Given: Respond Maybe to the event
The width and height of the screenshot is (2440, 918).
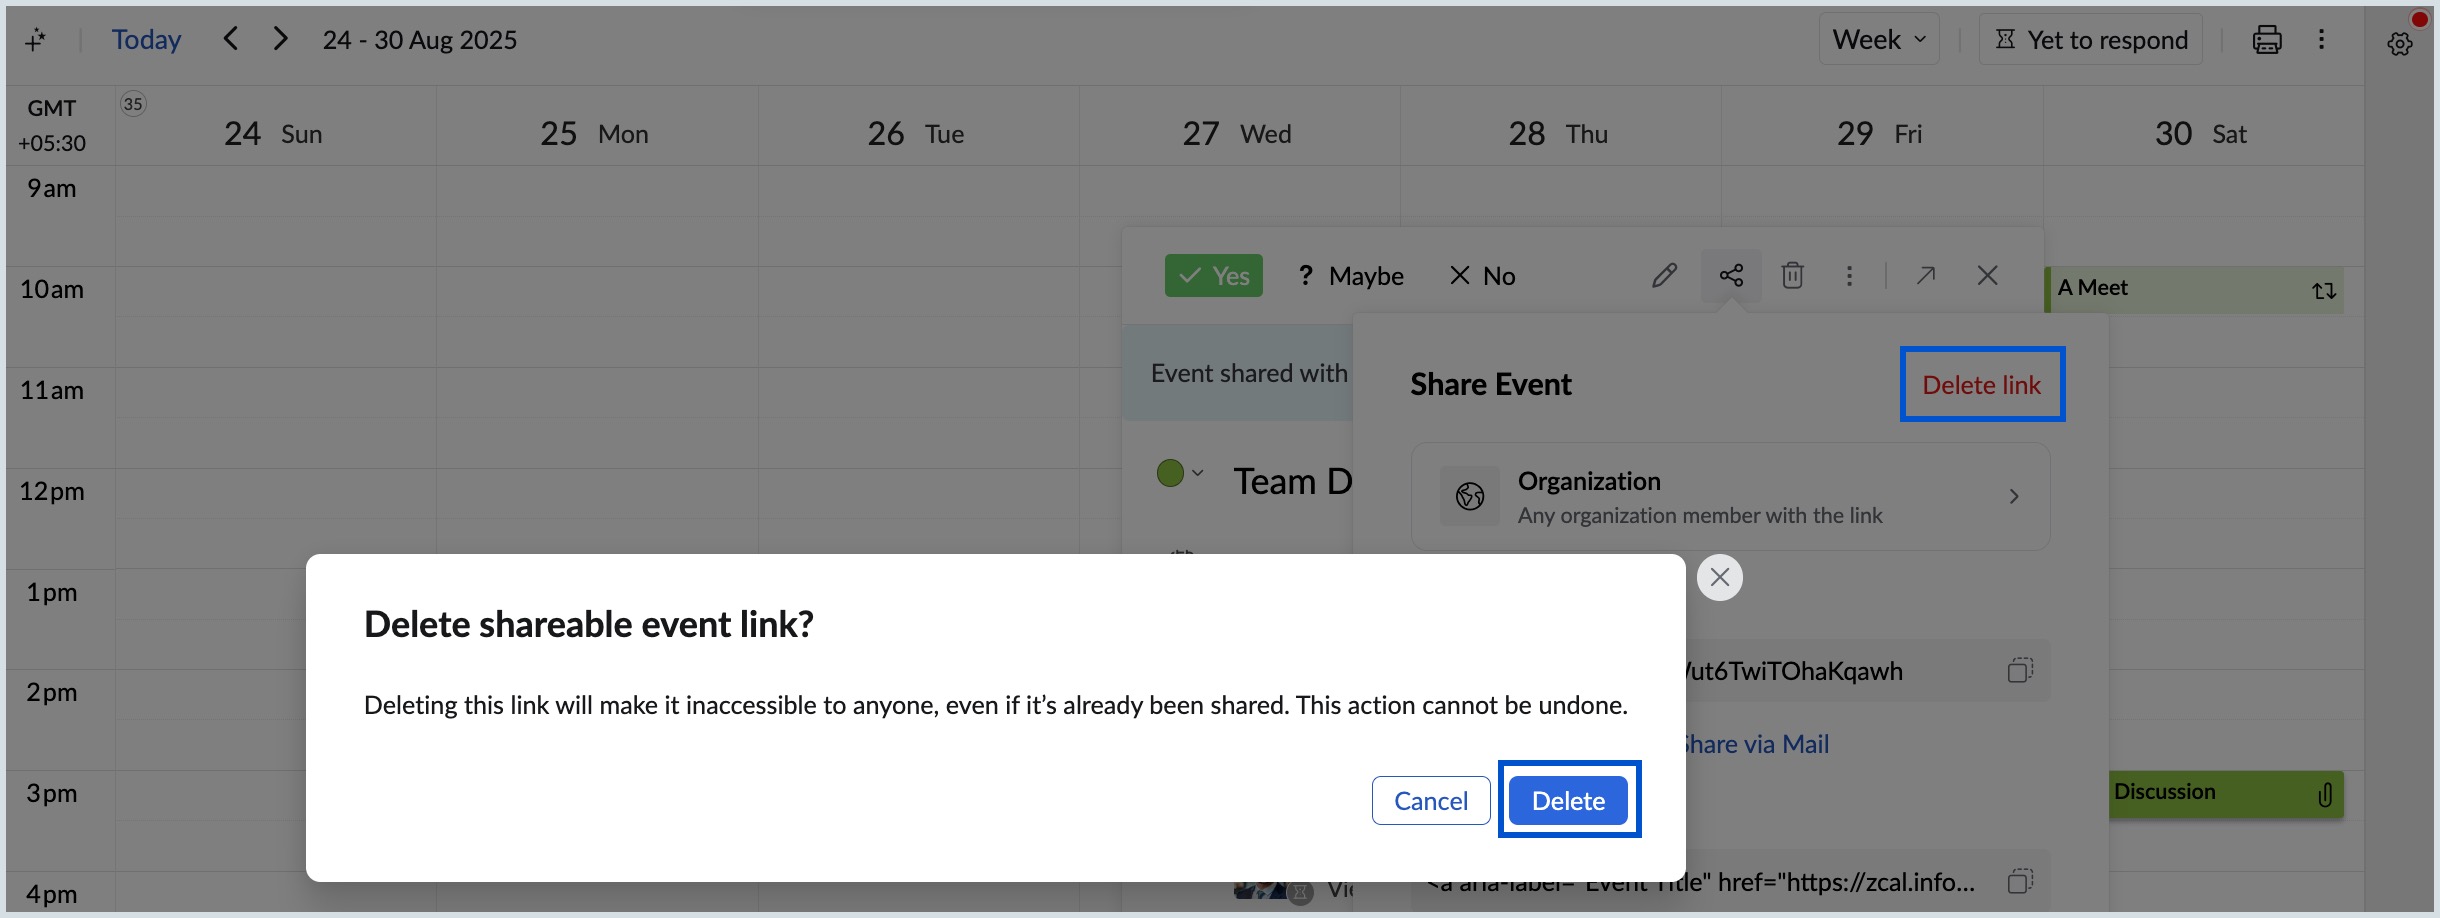Looking at the screenshot, I should point(1349,275).
